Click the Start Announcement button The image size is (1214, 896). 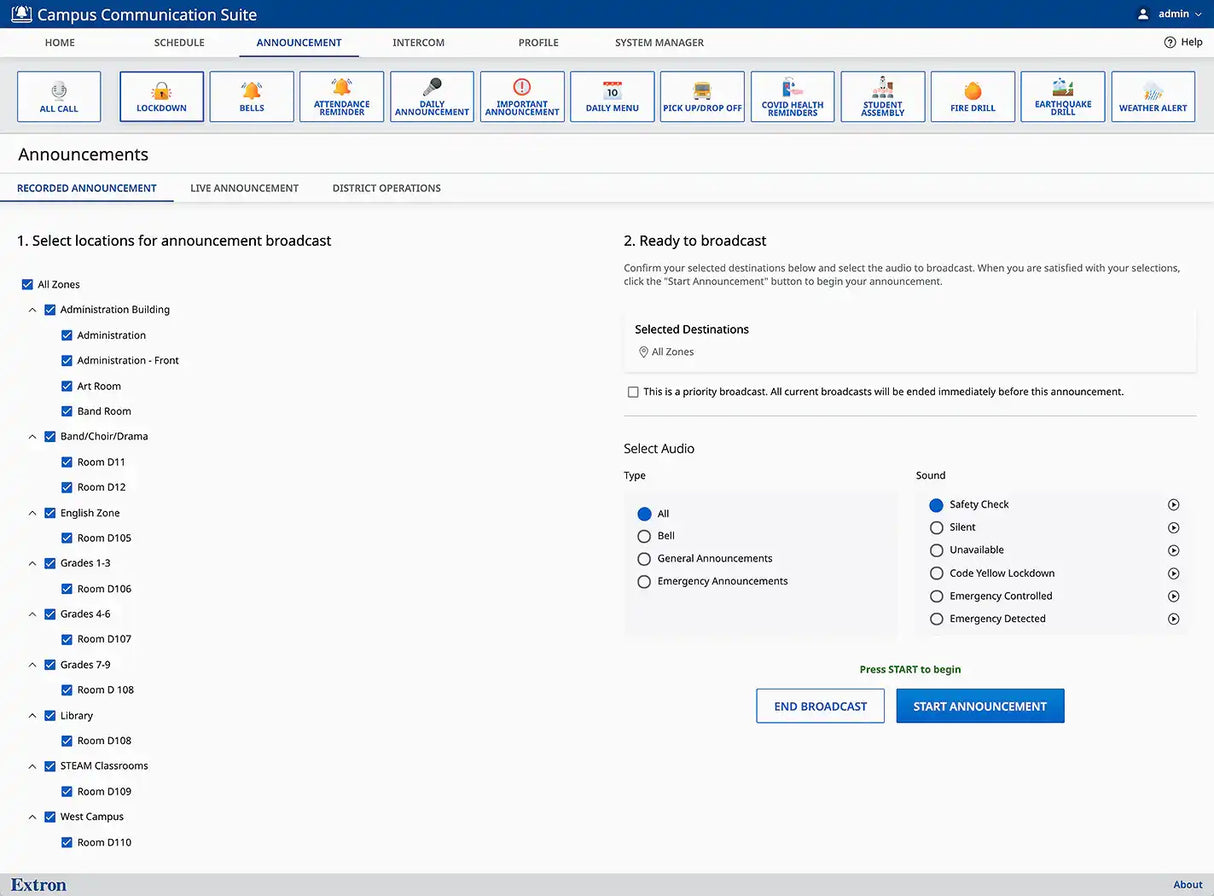point(980,706)
